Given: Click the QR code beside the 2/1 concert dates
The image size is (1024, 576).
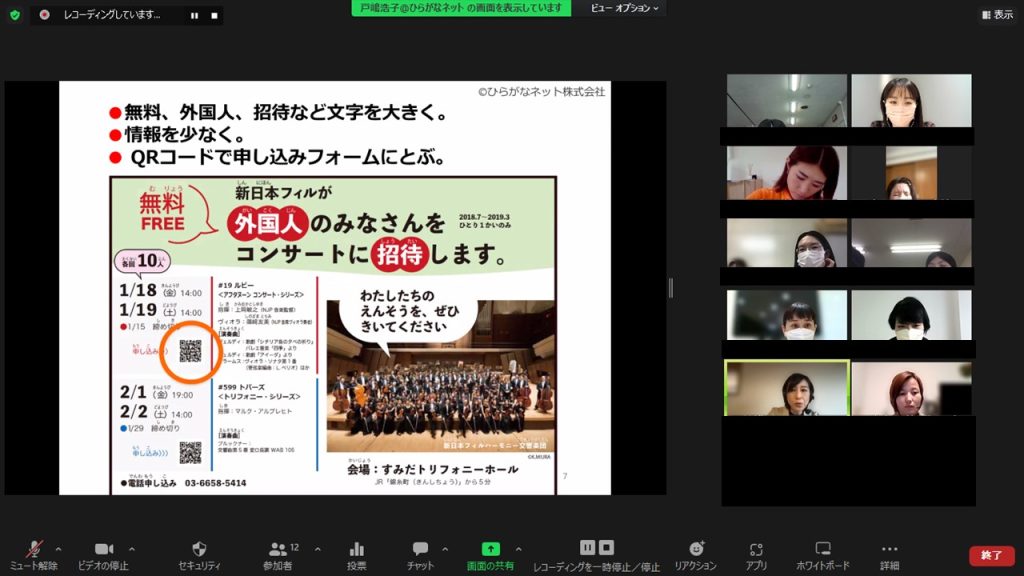Looking at the screenshot, I should (x=190, y=453).
